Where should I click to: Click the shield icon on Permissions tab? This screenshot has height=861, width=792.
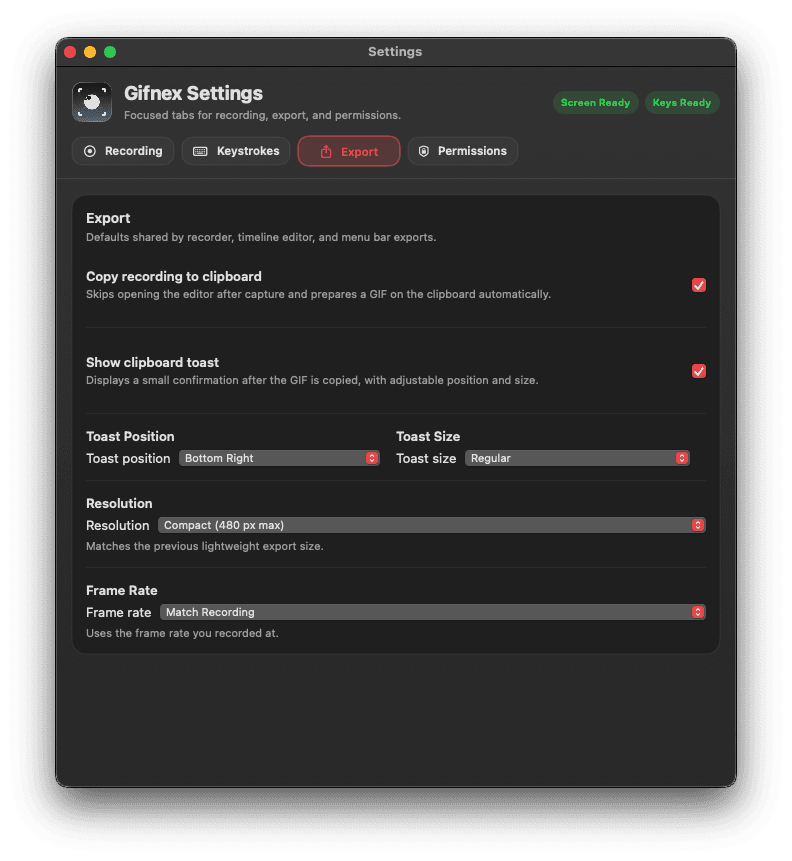423,151
